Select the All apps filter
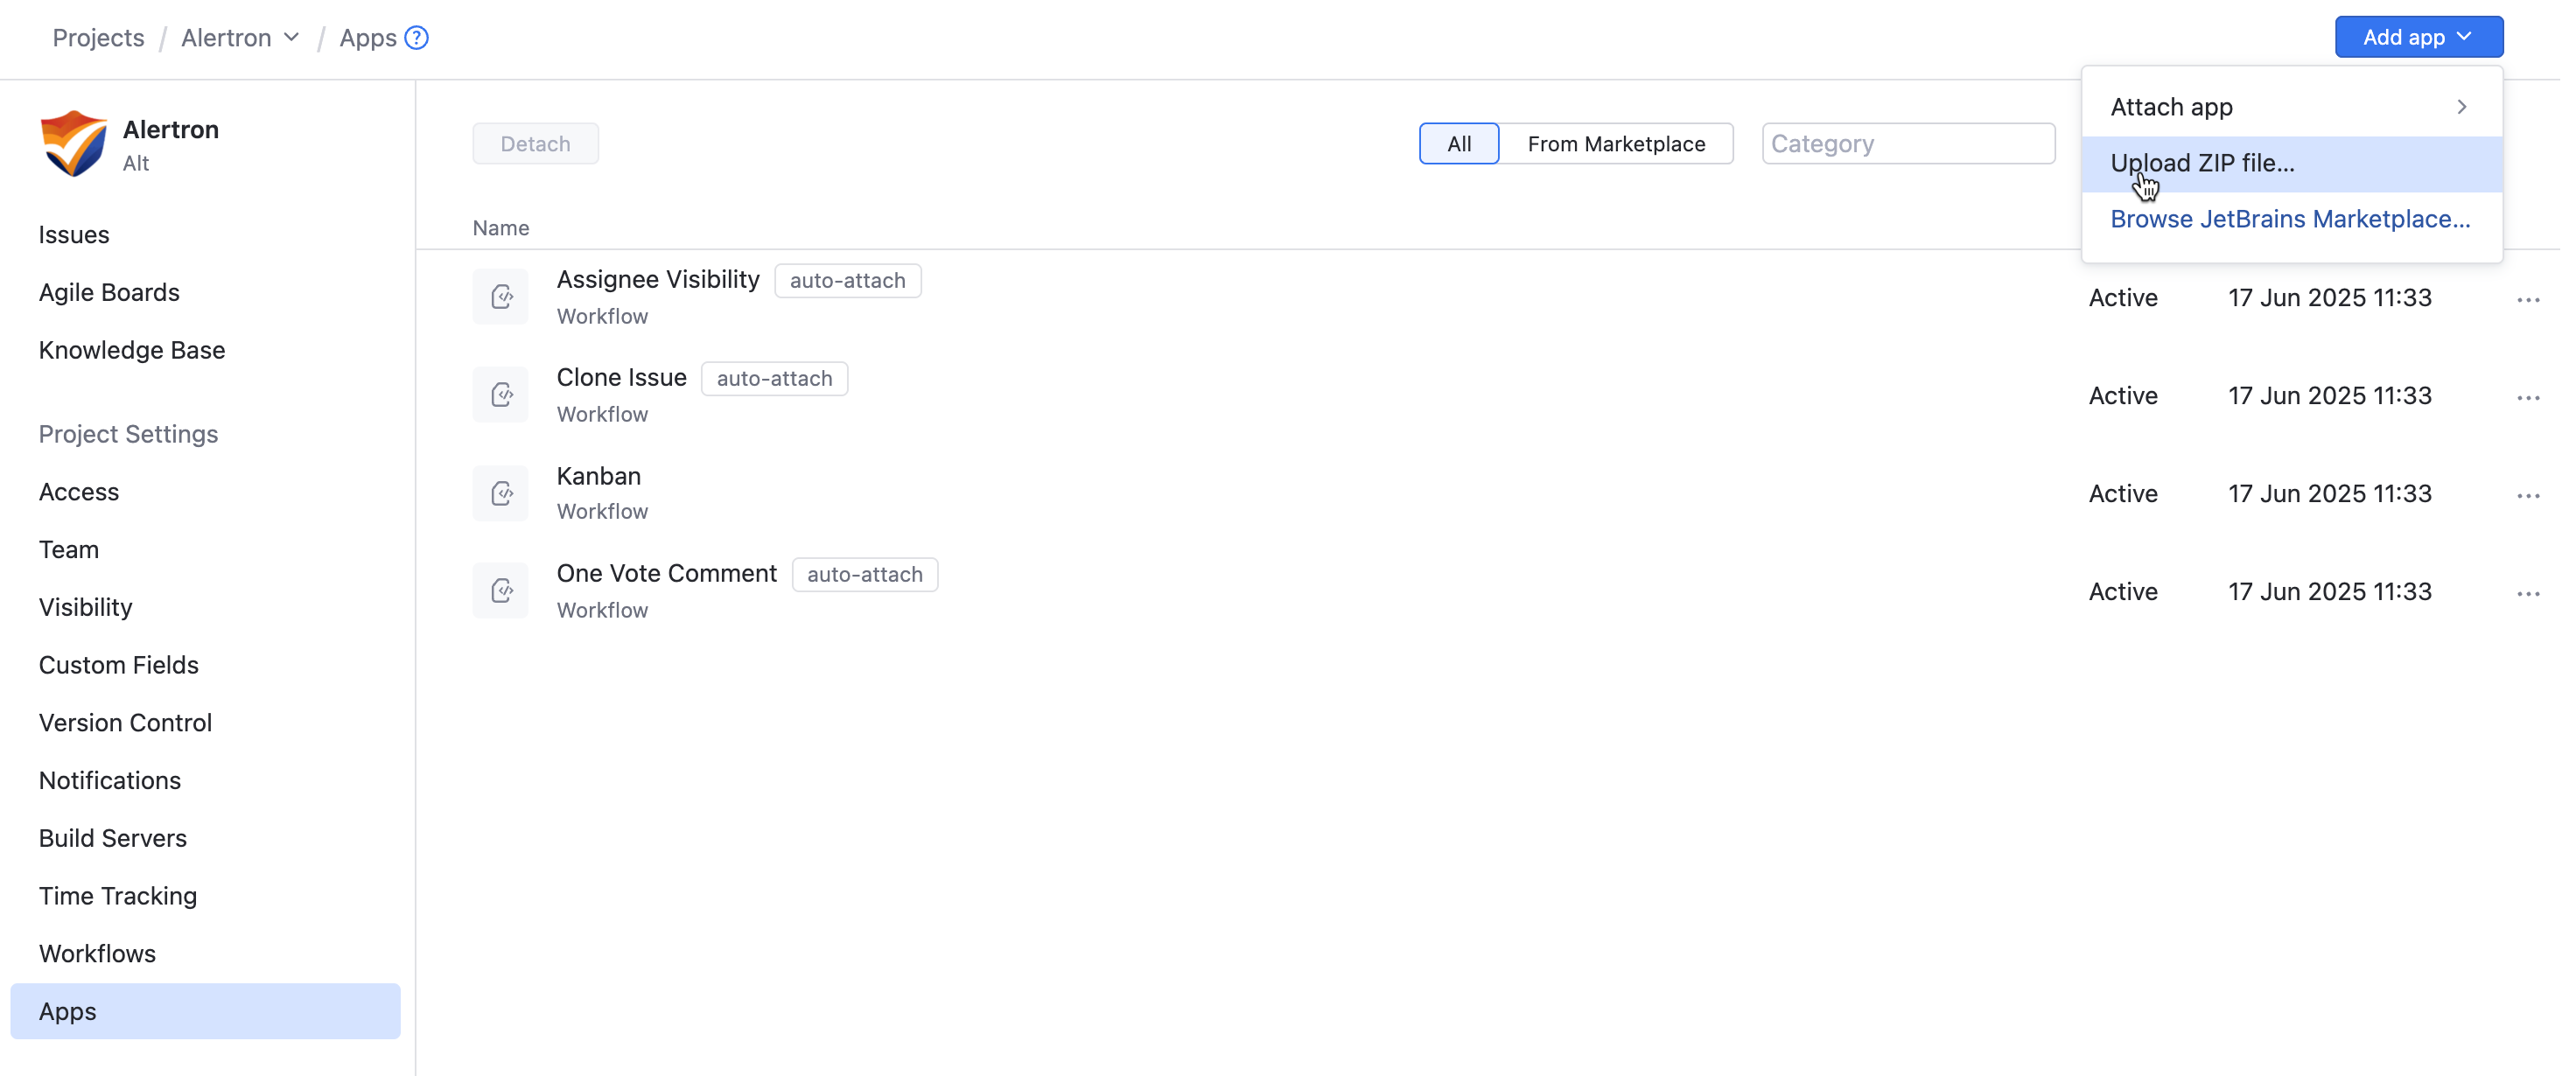The width and height of the screenshot is (2576, 1076). pyautogui.click(x=1457, y=143)
